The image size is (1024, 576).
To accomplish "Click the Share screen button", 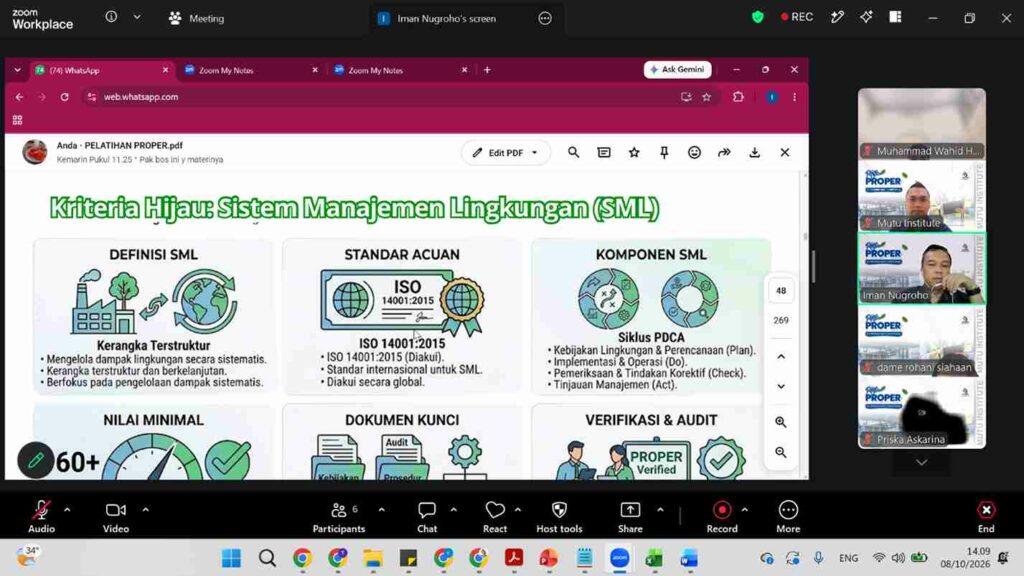I will point(630,516).
